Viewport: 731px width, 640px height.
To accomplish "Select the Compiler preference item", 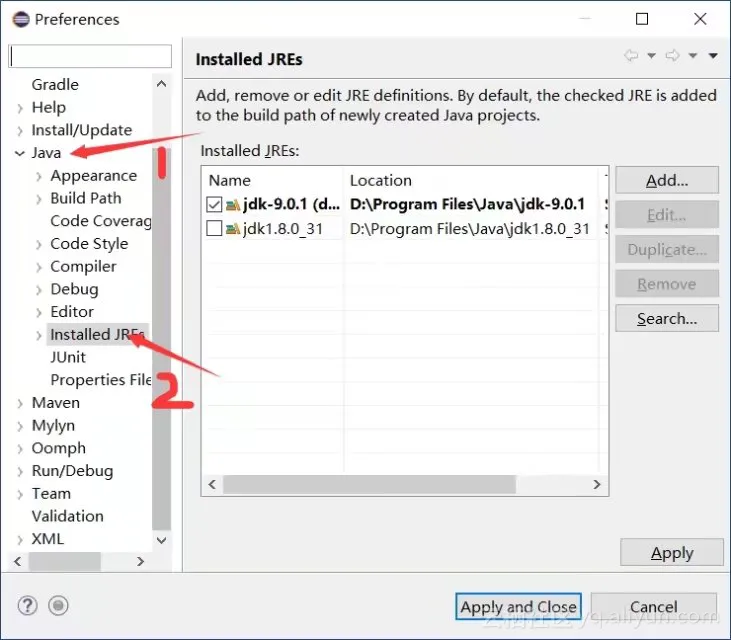I will pyautogui.click(x=83, y=267).
